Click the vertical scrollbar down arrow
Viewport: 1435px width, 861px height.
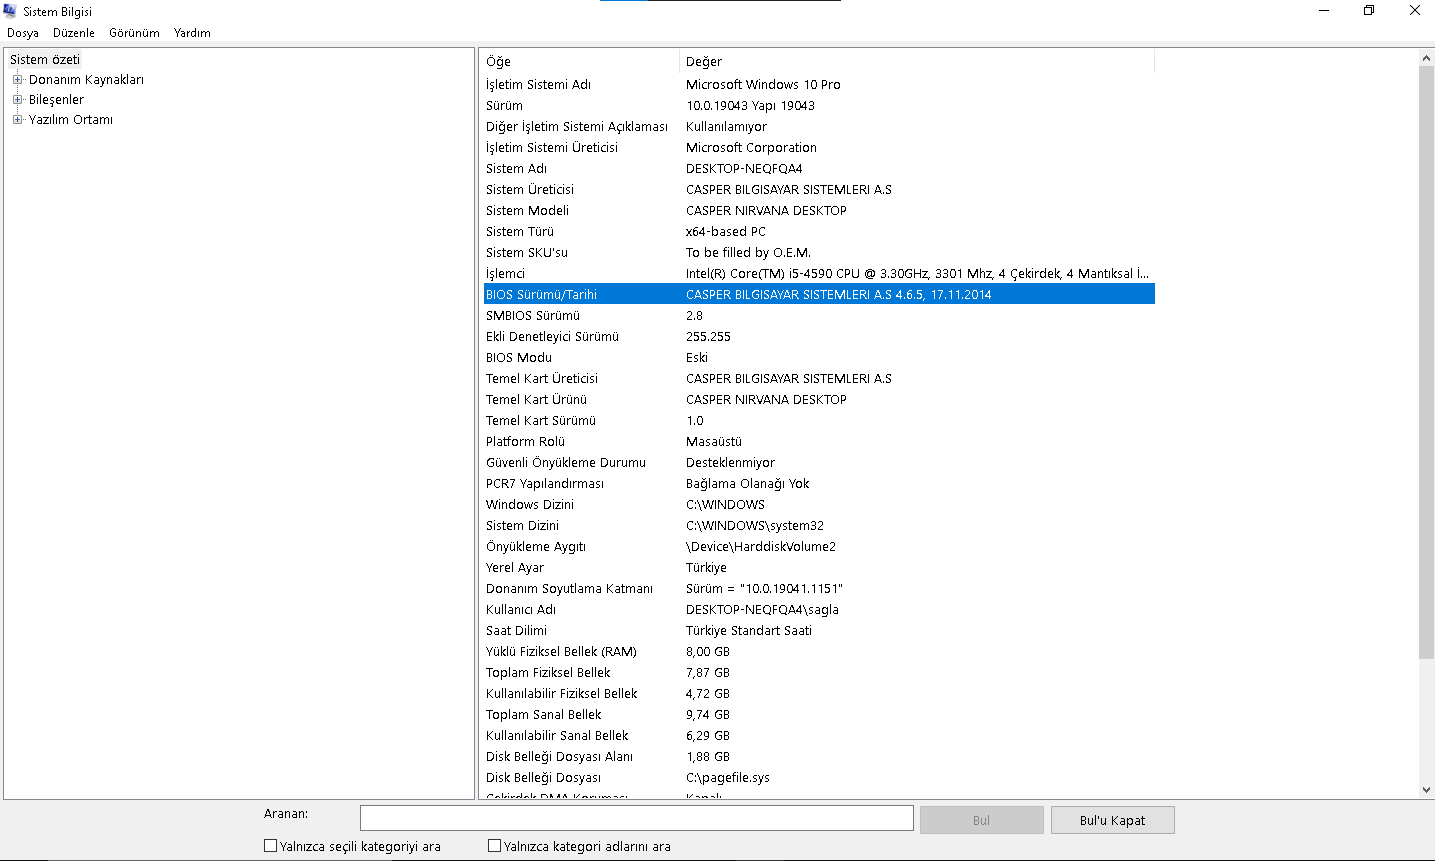[x=1427, y=789]
